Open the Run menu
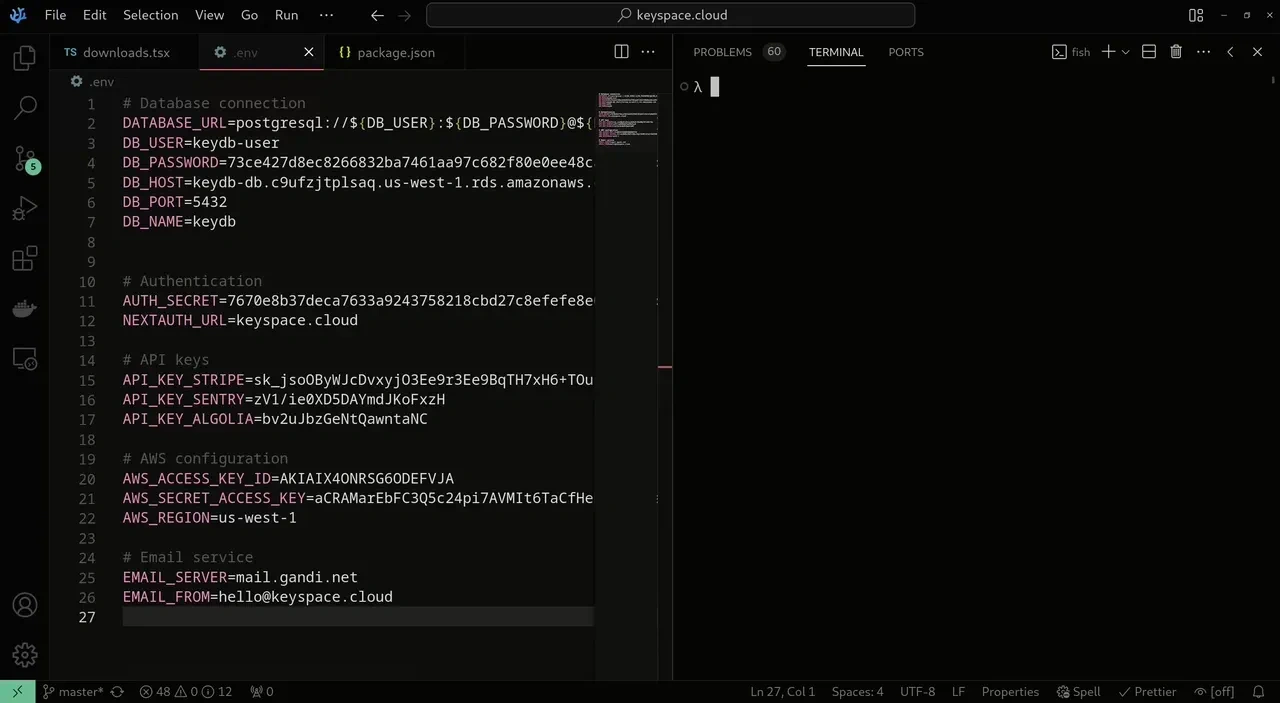The image size is (1280, 703). coord(286,15)
